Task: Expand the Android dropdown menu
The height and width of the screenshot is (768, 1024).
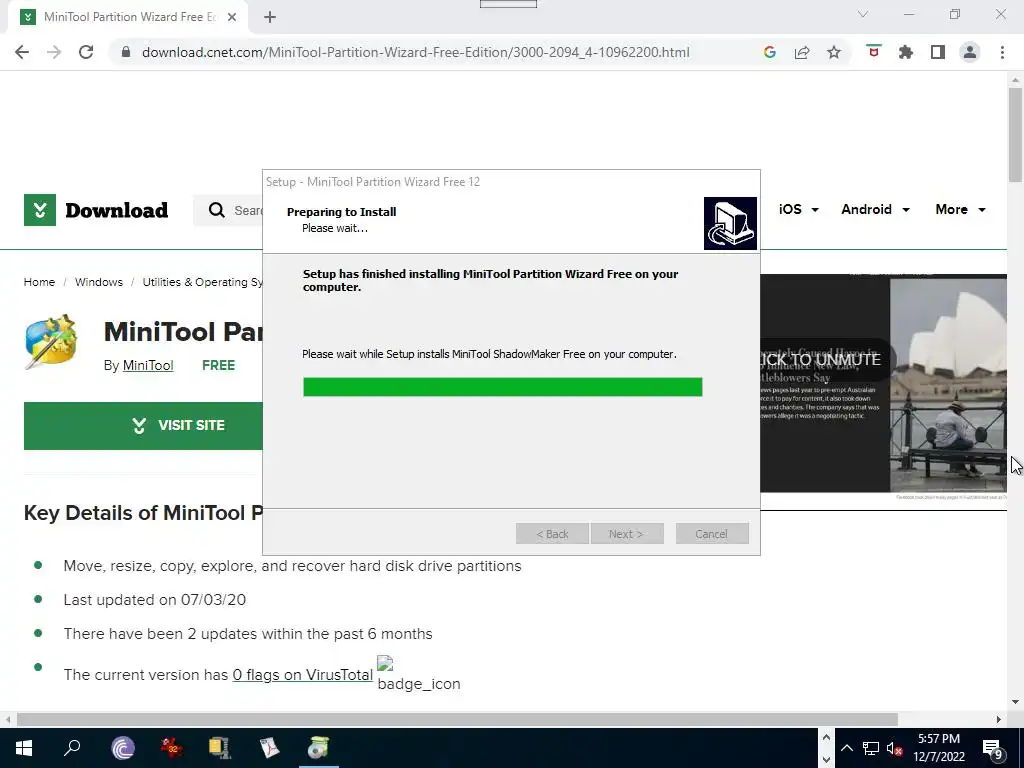Action: pos(876,210)
